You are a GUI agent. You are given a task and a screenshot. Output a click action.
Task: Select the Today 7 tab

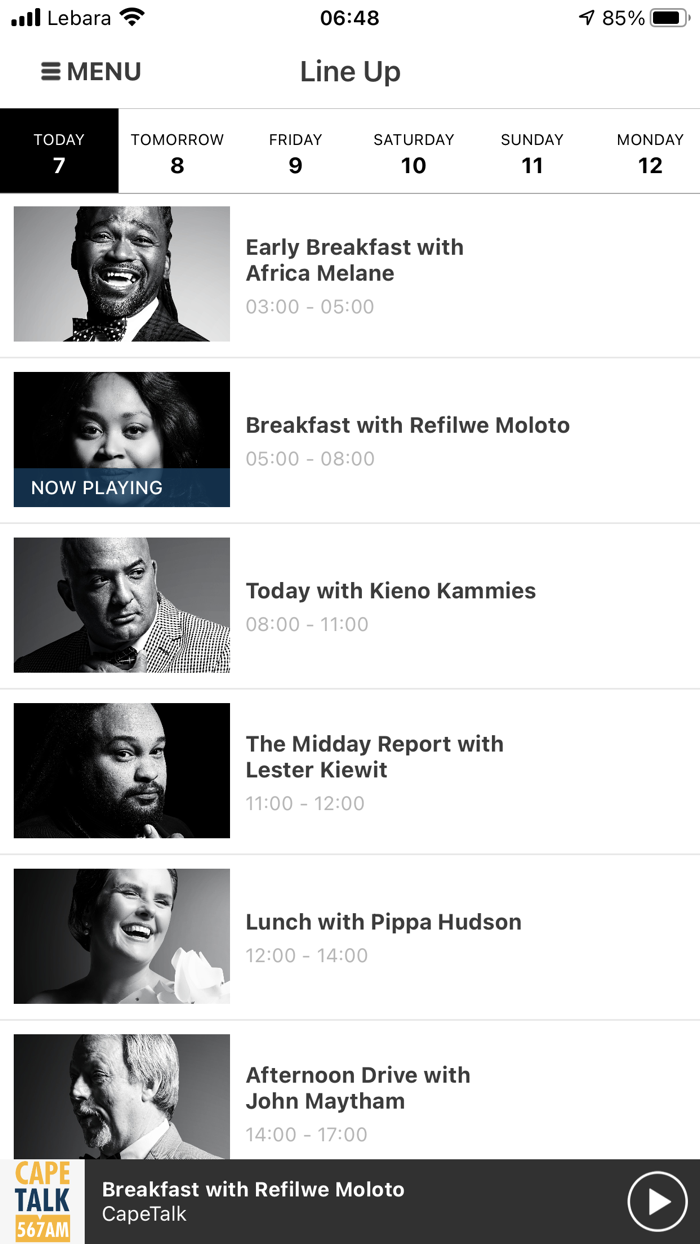59,152
